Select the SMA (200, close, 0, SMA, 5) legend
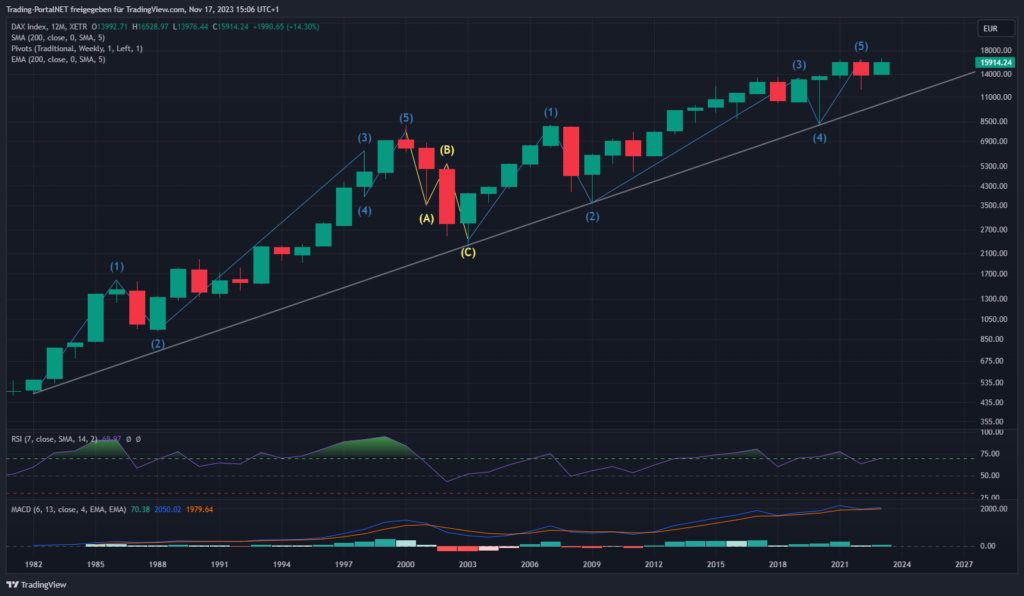This screenshot has height=596, width=1024. 57,38
